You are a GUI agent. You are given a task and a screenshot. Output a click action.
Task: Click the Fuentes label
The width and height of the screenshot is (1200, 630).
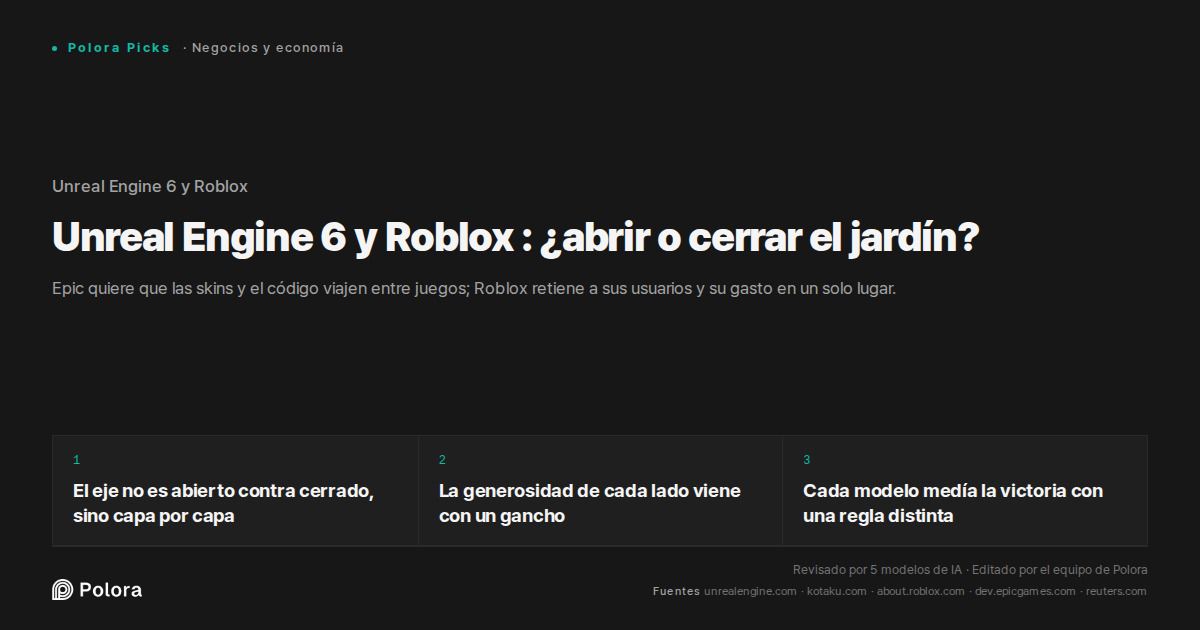click(676, 592)
